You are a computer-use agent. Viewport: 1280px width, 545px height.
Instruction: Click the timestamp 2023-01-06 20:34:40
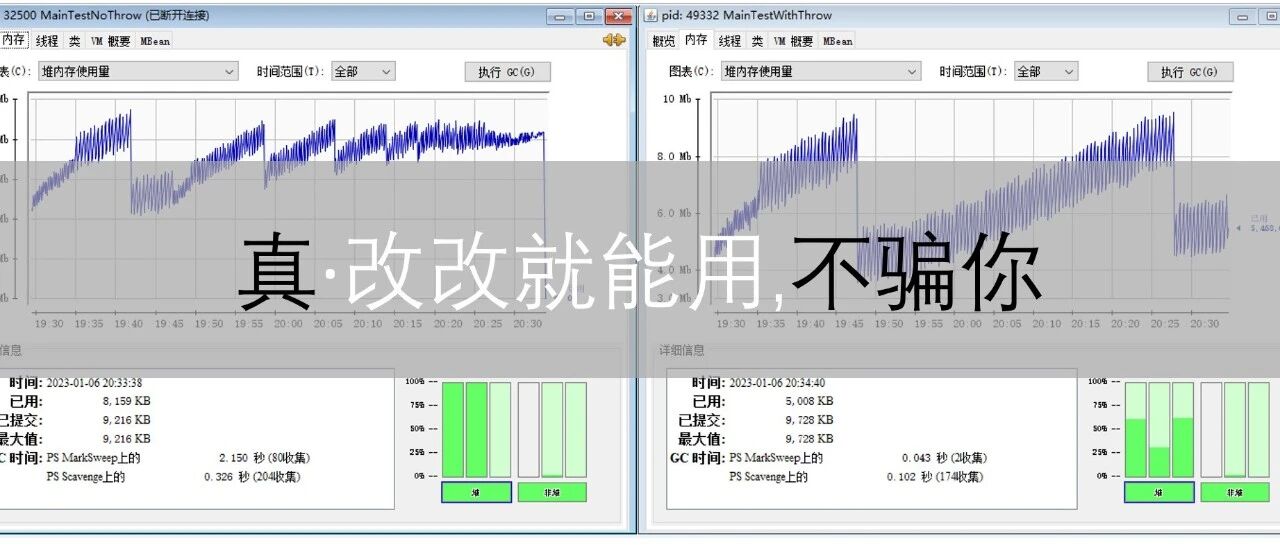click(777, 383)
